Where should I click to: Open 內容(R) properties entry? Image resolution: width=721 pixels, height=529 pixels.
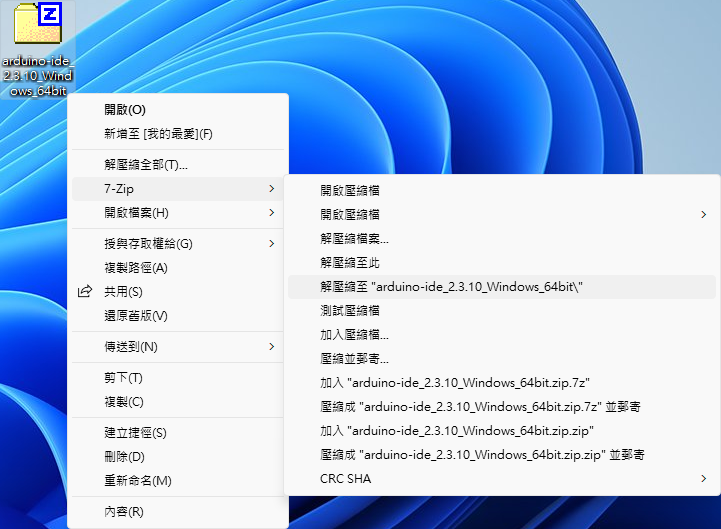(x=178, y=512)
